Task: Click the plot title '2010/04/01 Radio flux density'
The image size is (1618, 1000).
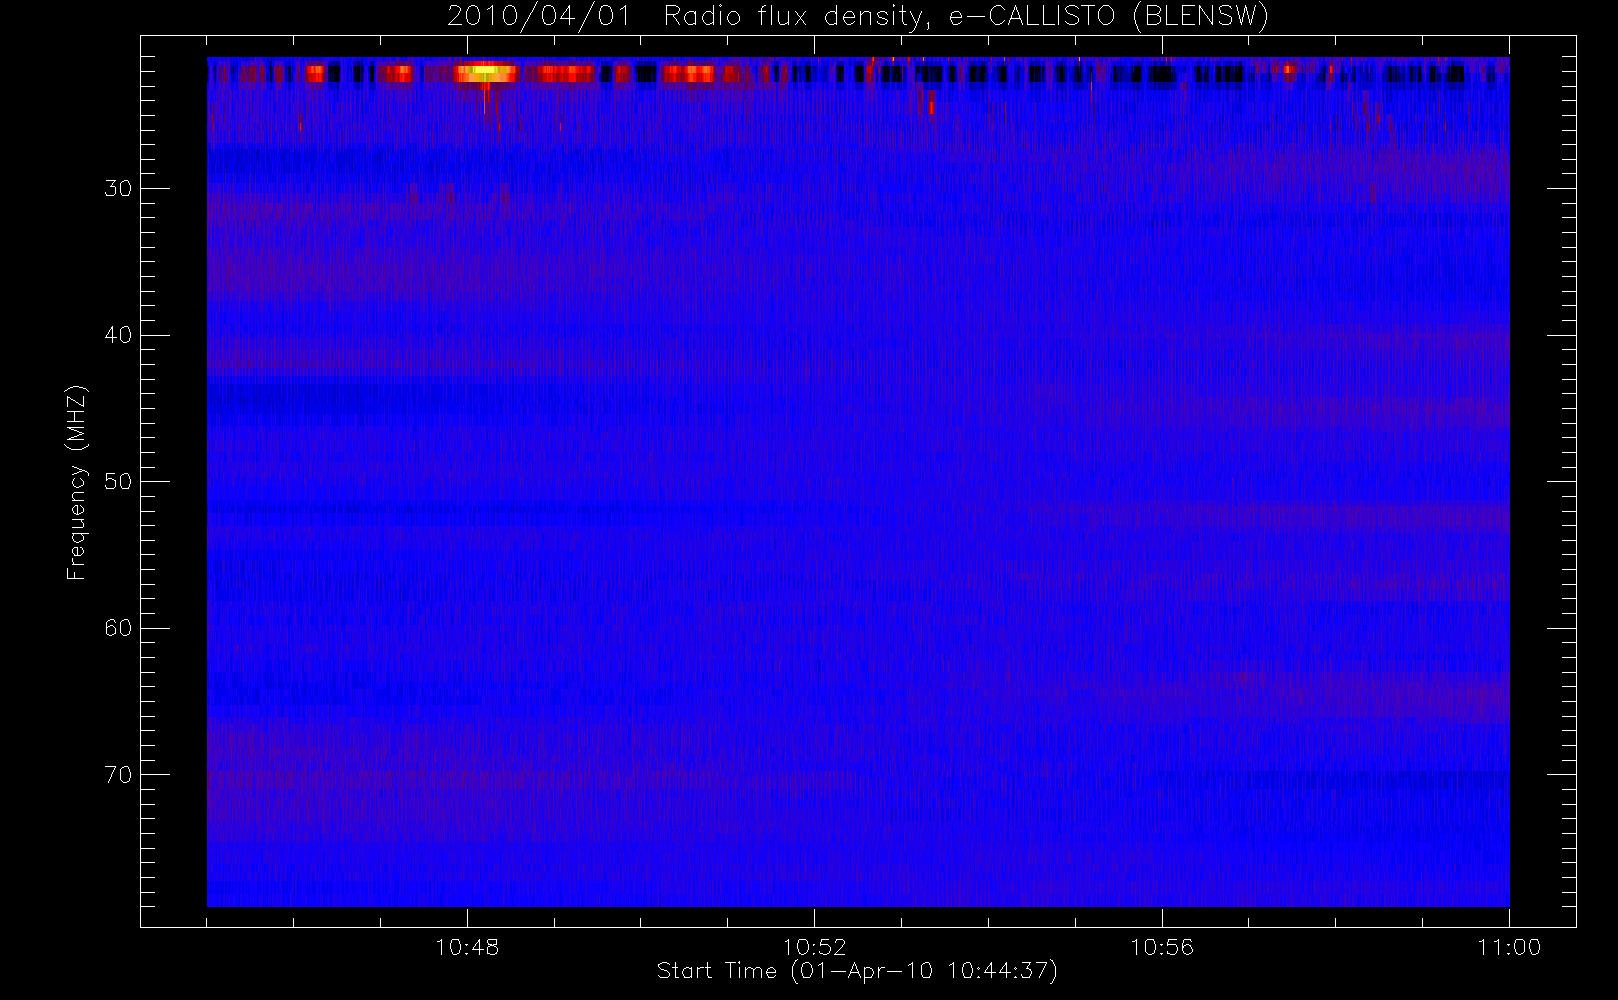Action: 858,16
